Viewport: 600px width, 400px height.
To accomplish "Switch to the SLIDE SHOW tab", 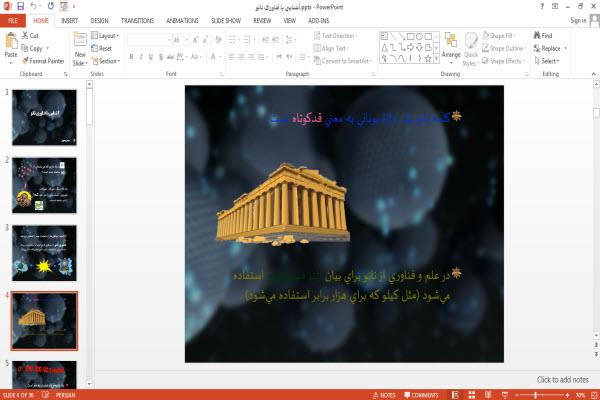I will pos(226,21).
